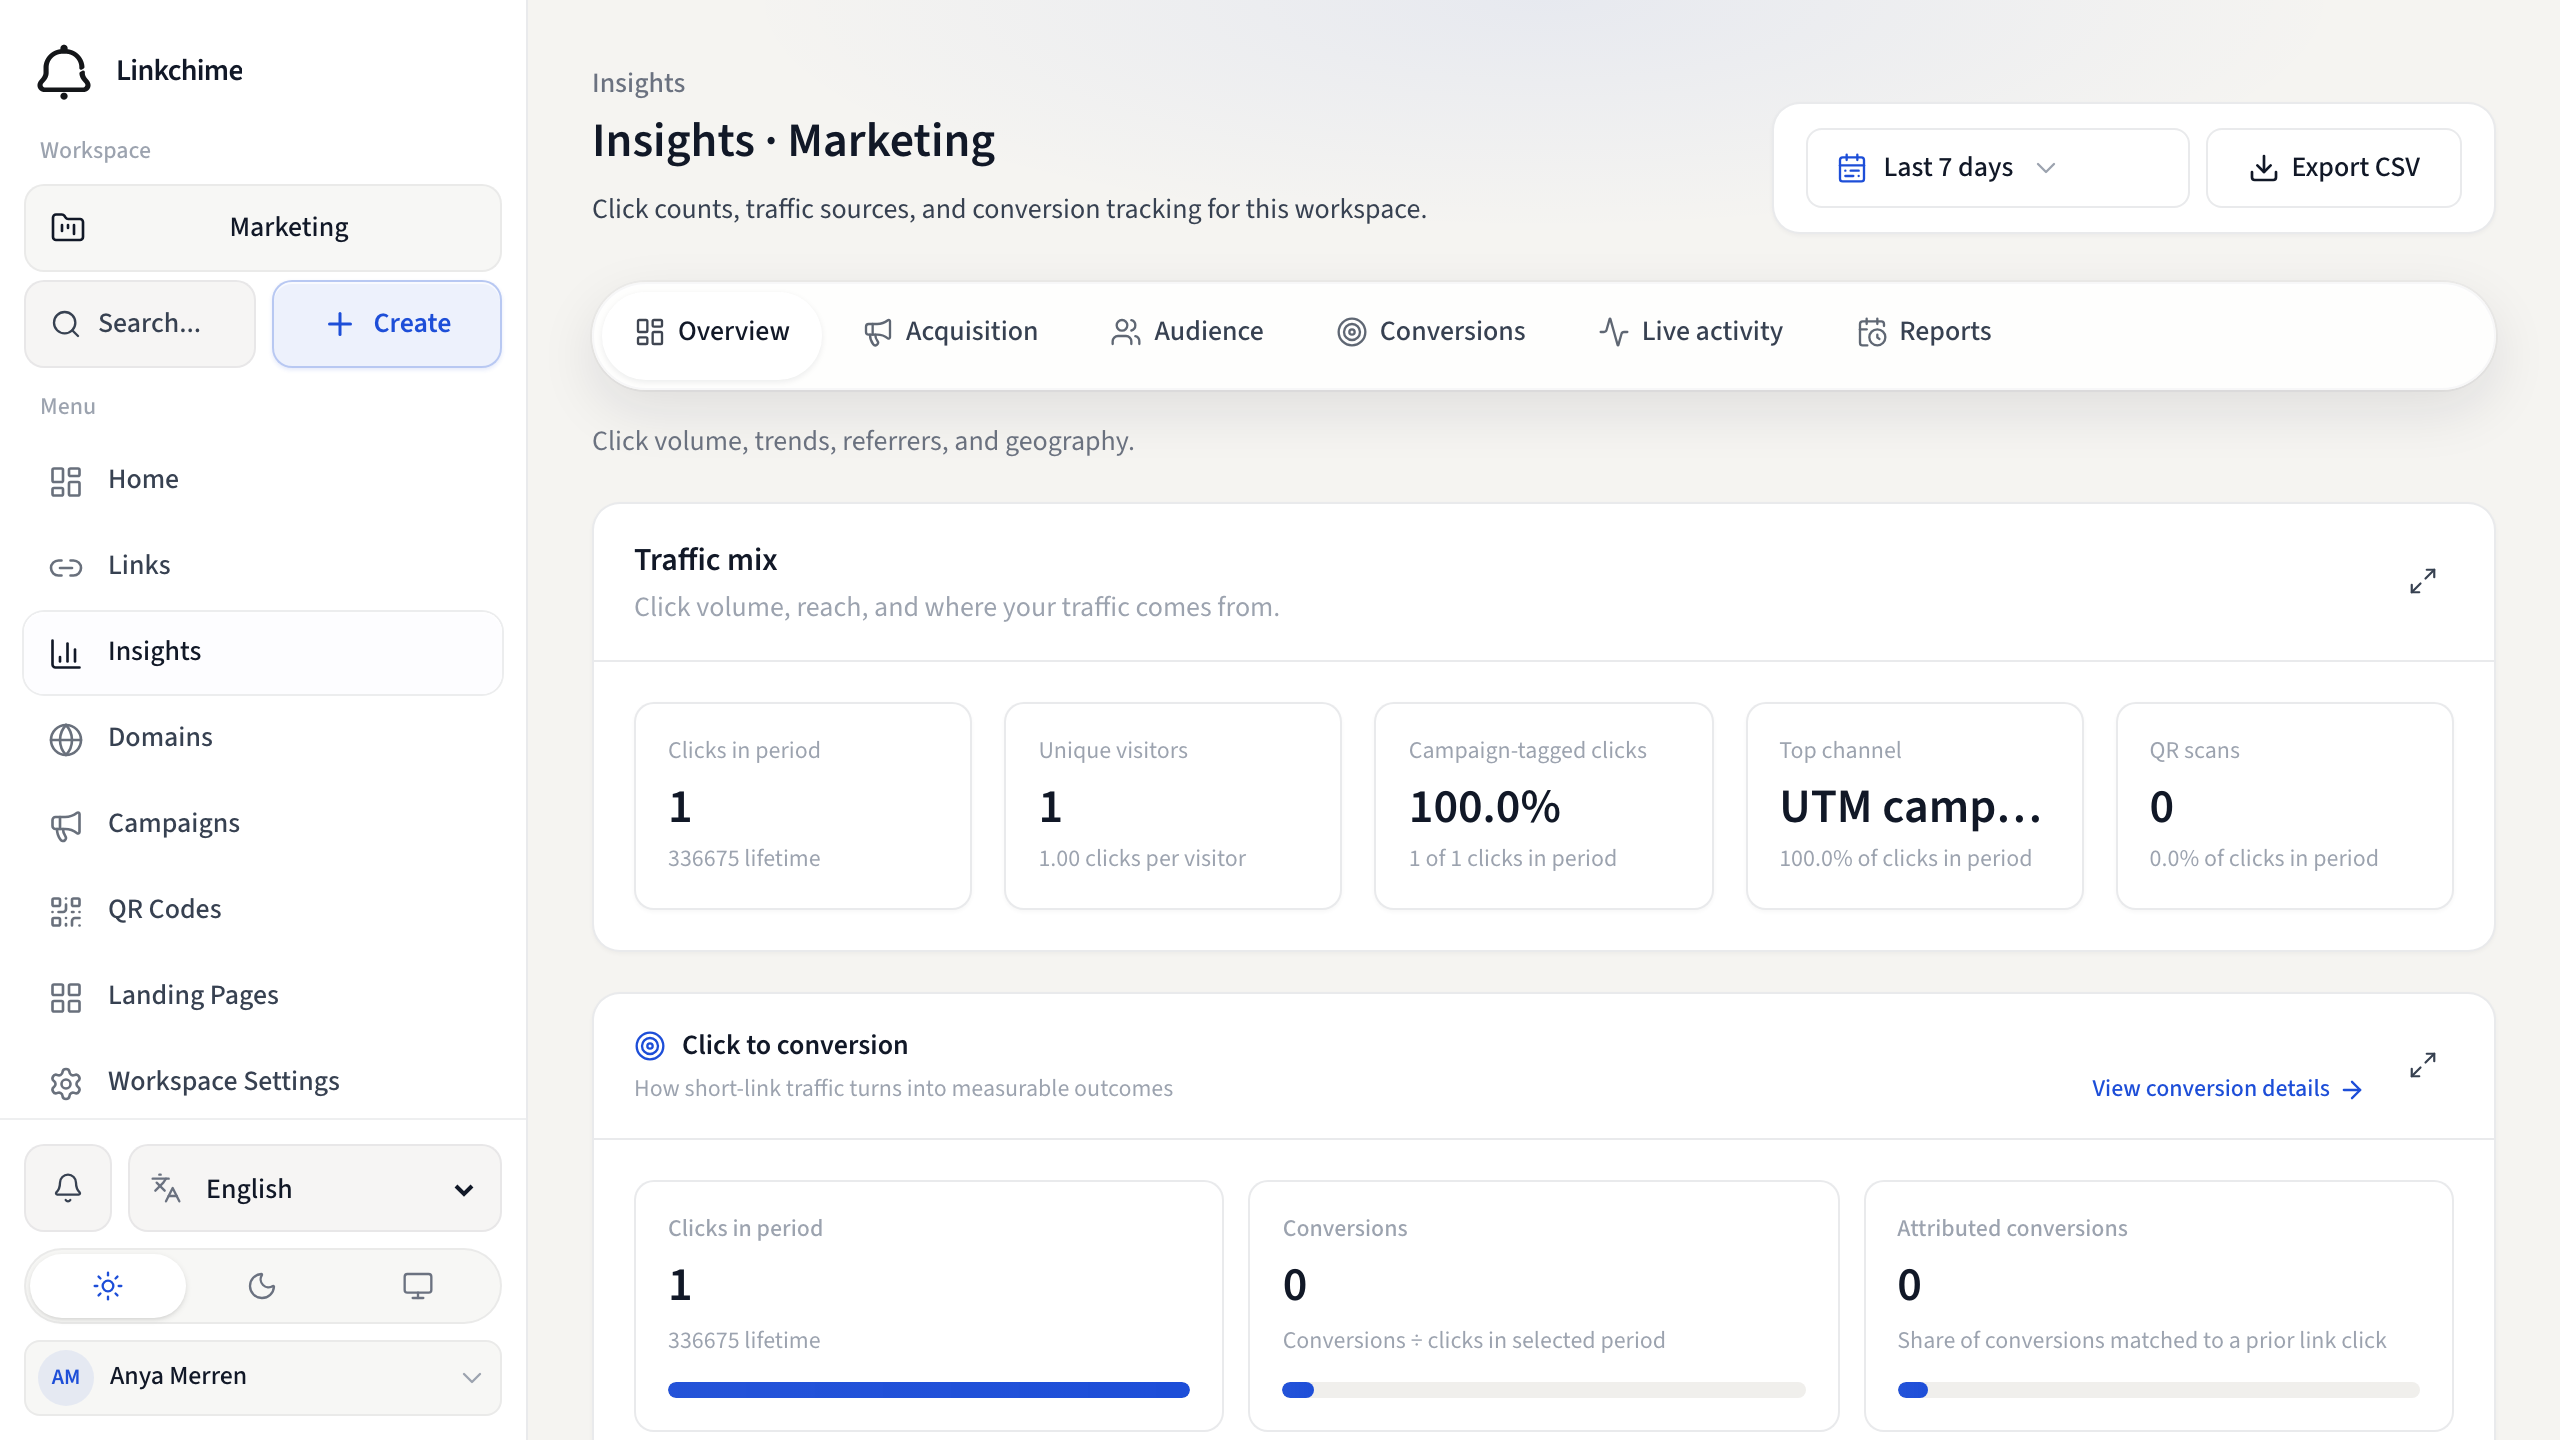This screenshot has width=2560, height=1440.
Task: Open Landing Pages from the sidebar
Action: [263, 996]
